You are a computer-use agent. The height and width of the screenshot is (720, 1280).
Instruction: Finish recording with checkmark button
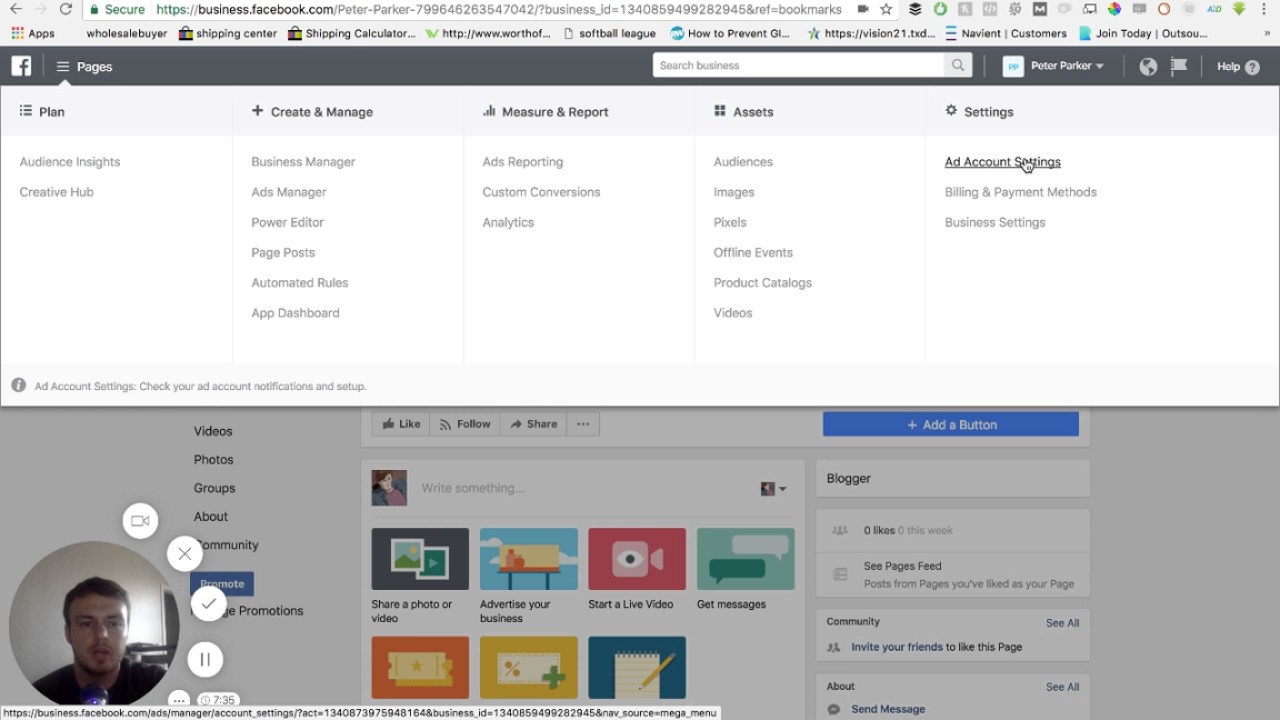click(x=208, y=603)
